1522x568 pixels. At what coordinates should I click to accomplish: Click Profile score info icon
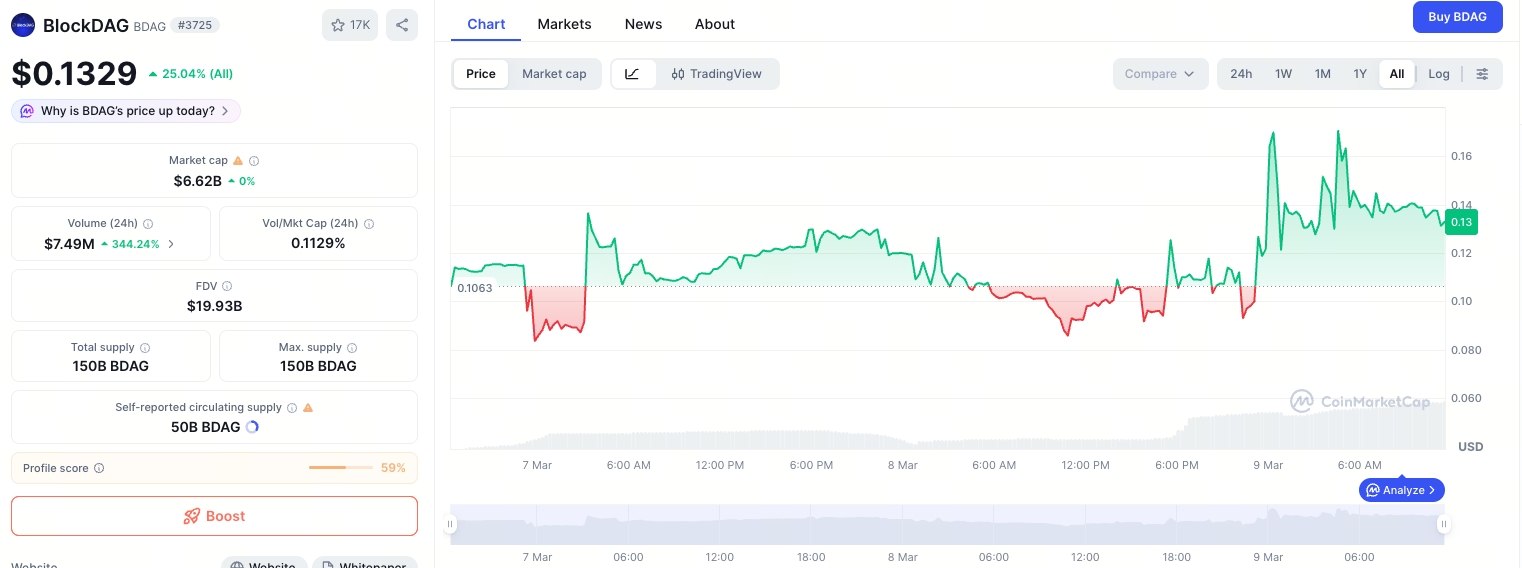tap(99, 468)
